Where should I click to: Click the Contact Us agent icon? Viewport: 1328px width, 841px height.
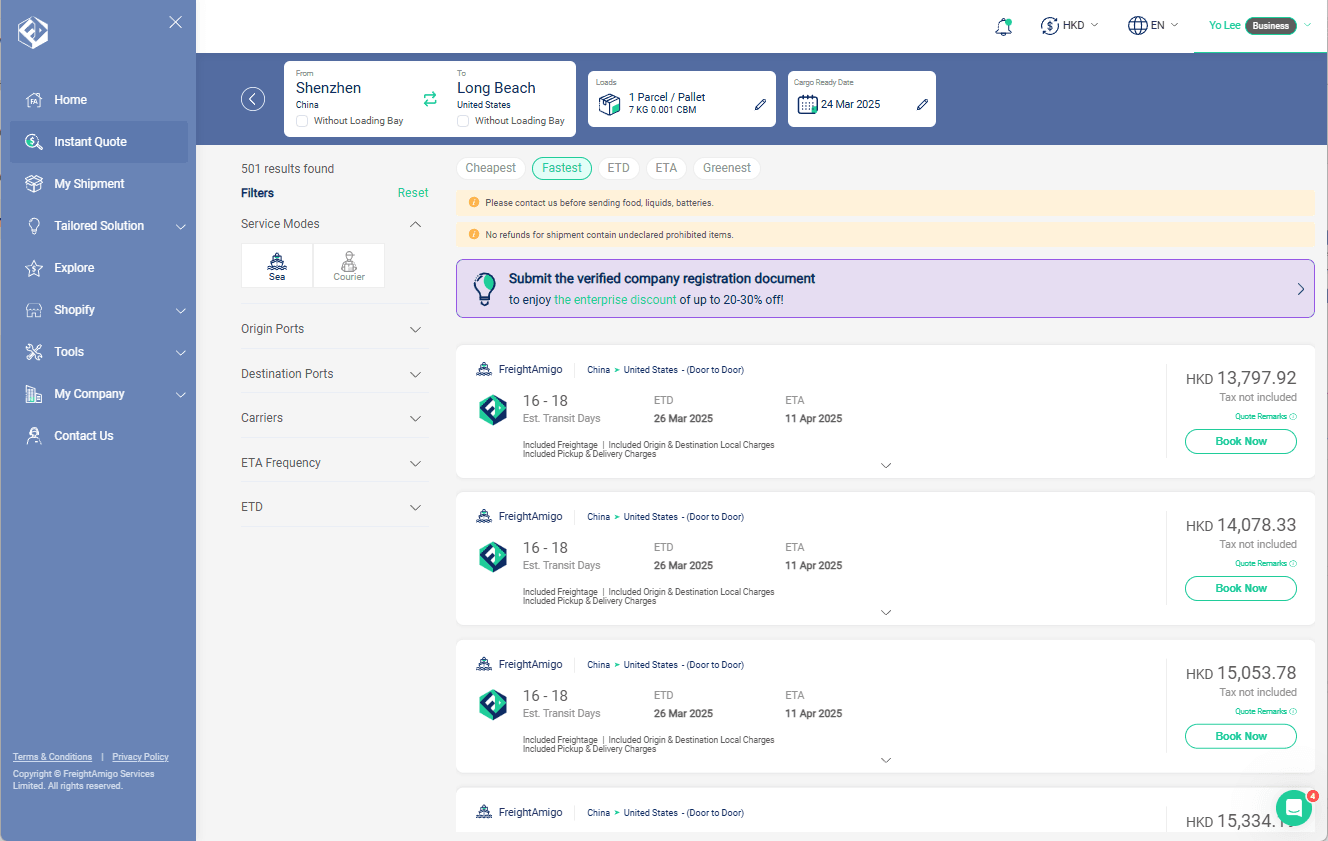(x=34, y=436)
